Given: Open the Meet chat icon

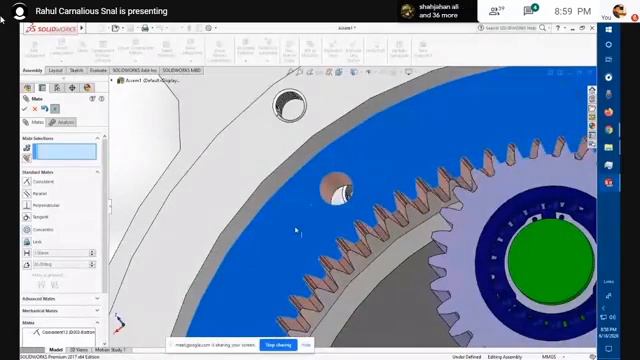Looking at the screenshot, I should pos(531,10).
